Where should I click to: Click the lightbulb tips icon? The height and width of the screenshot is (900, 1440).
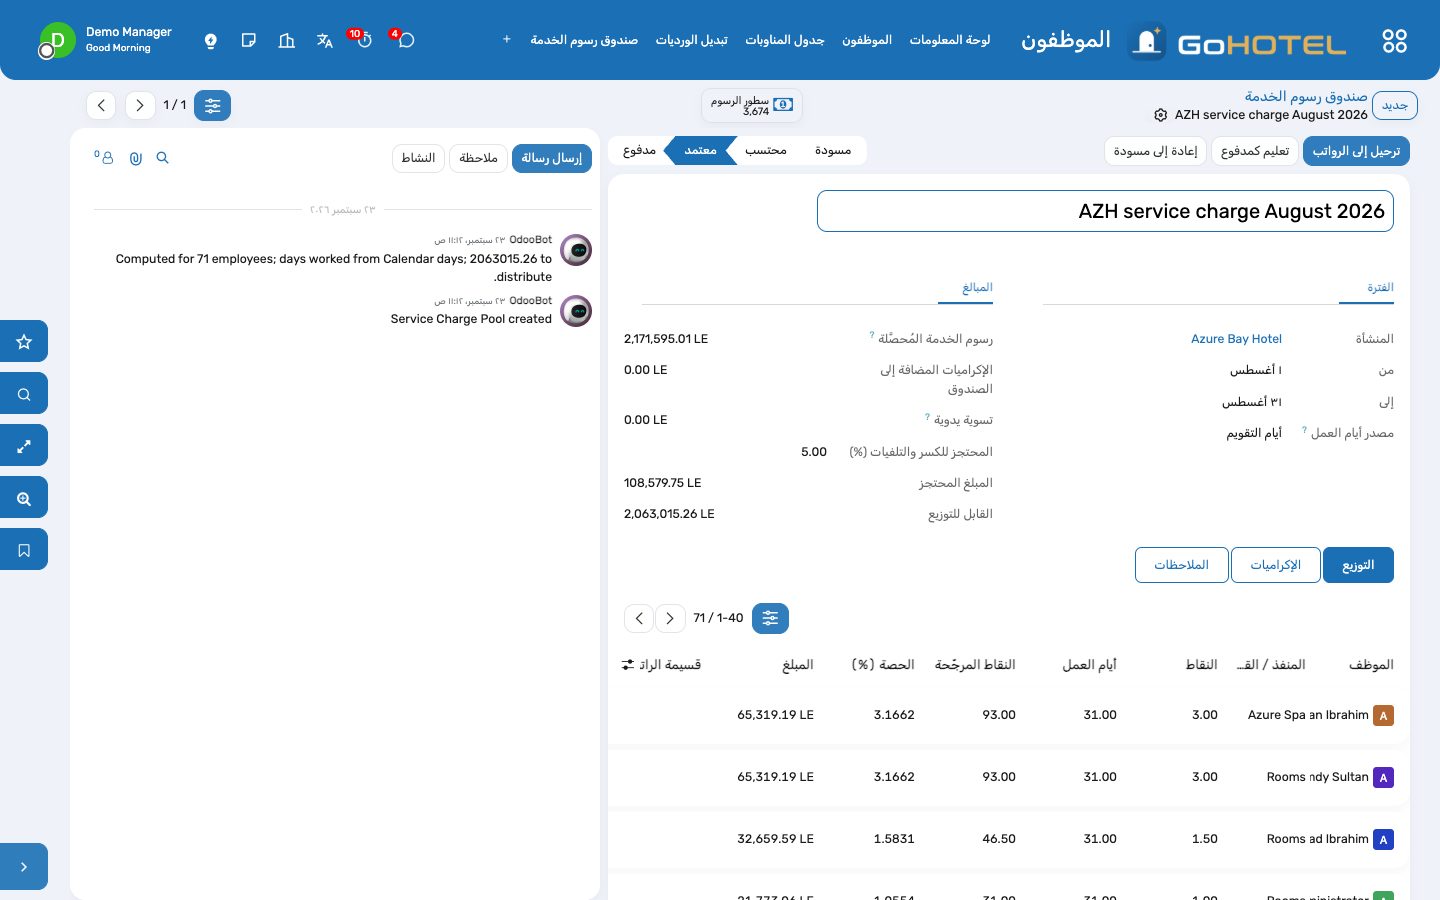coord(211,40)
